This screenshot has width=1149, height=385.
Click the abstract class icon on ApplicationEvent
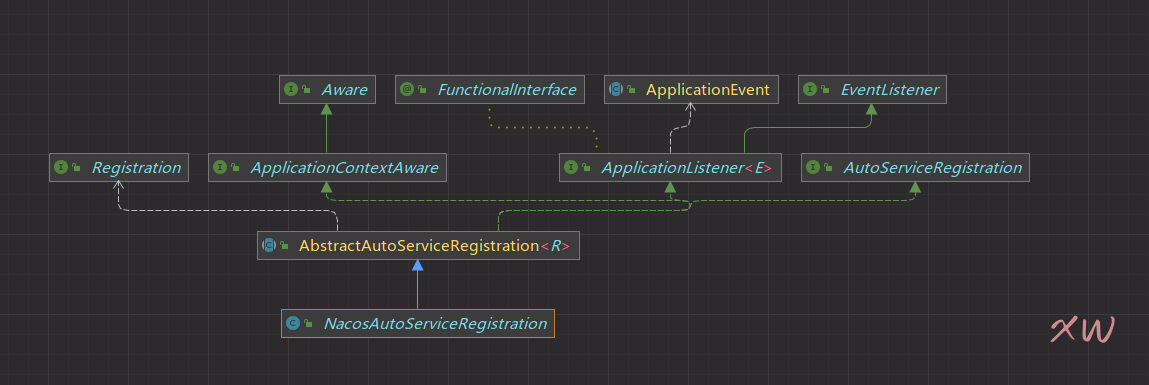point(616,89)
